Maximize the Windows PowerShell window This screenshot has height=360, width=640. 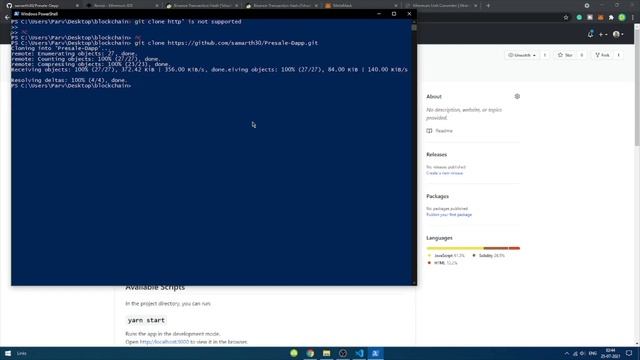pos(394,13)
